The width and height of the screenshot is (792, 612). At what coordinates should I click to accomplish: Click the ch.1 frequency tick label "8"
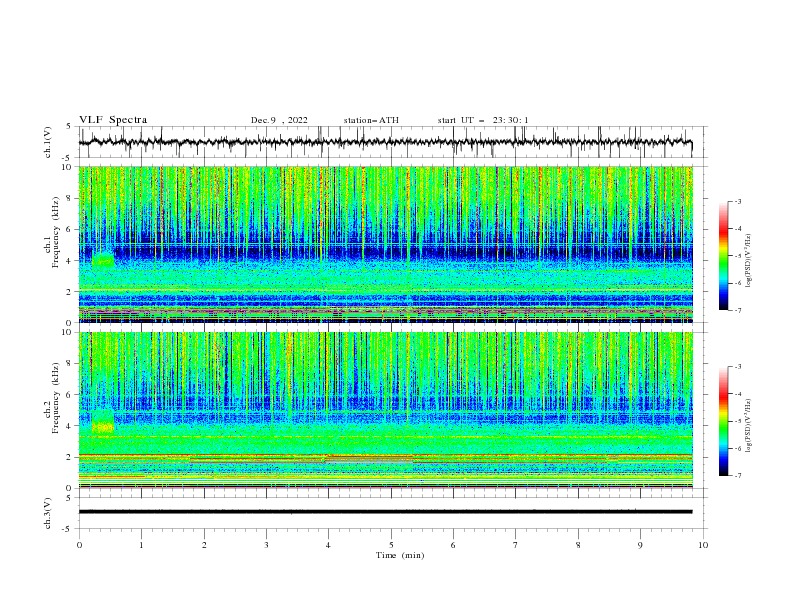(x=69, y=198)
